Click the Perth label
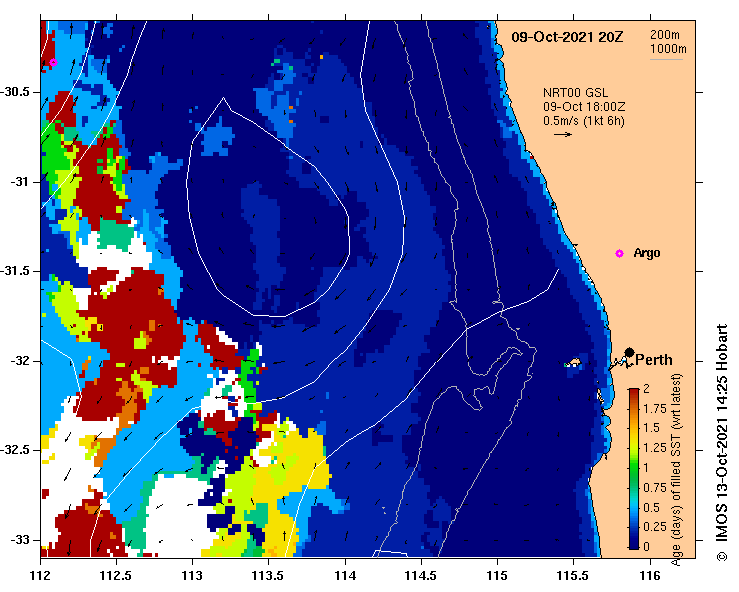Image resolution: width=739 pixels, height=592 pixels. point(654,360)
